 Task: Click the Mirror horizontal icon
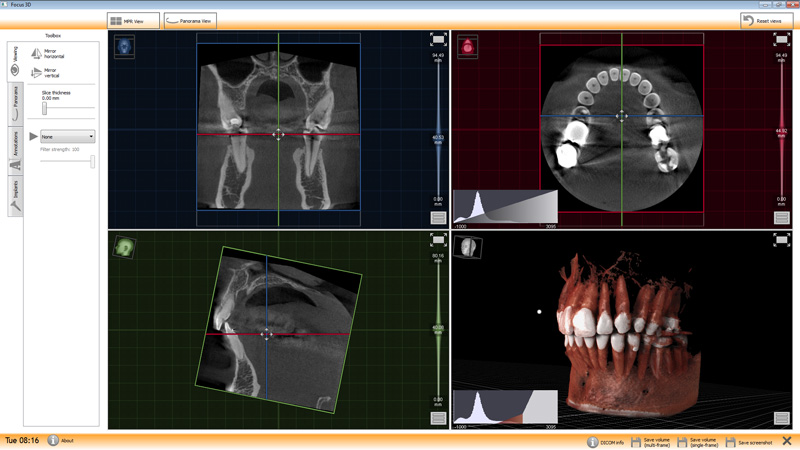(37, 53)
